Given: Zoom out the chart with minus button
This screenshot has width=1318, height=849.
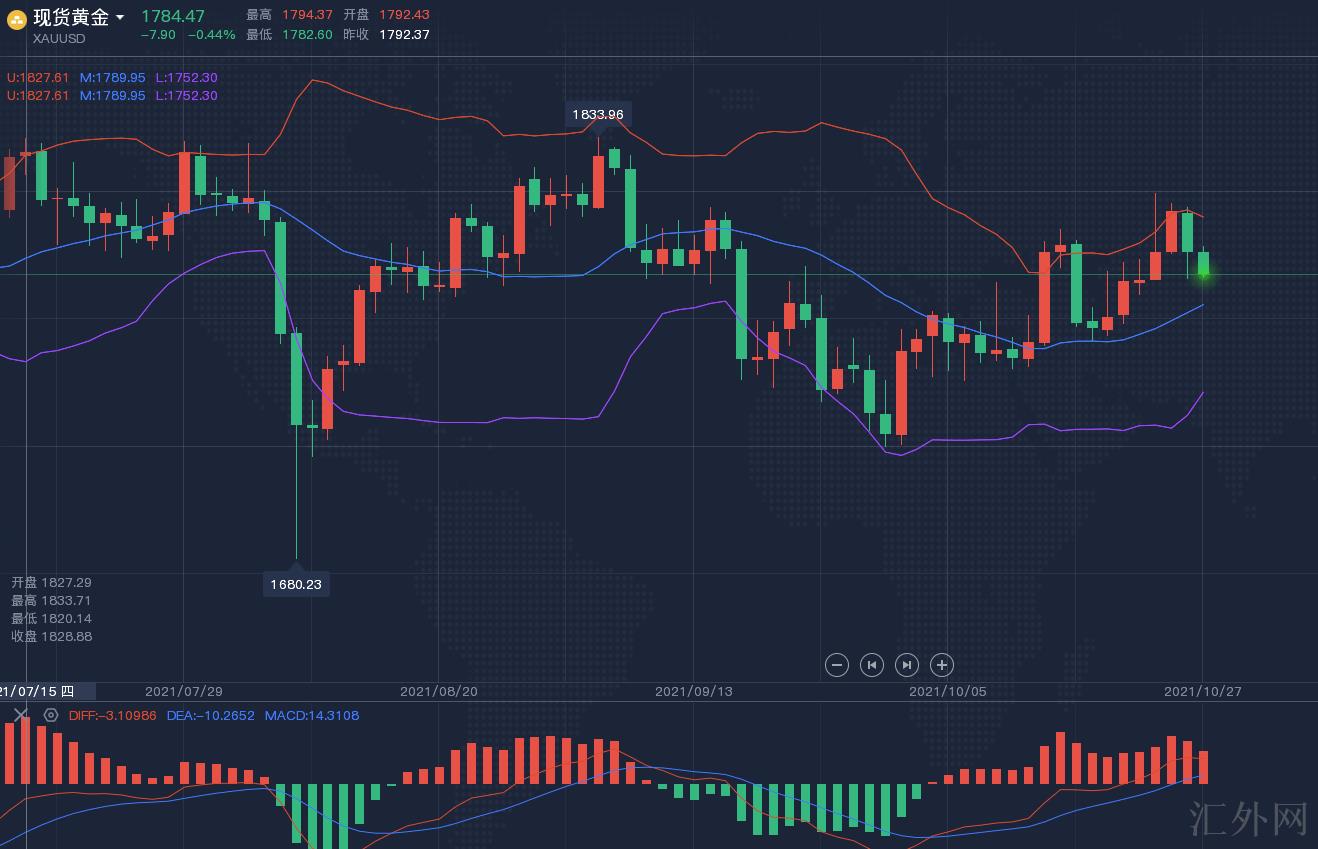Looking at the screenshot, I should pos(837,665).
